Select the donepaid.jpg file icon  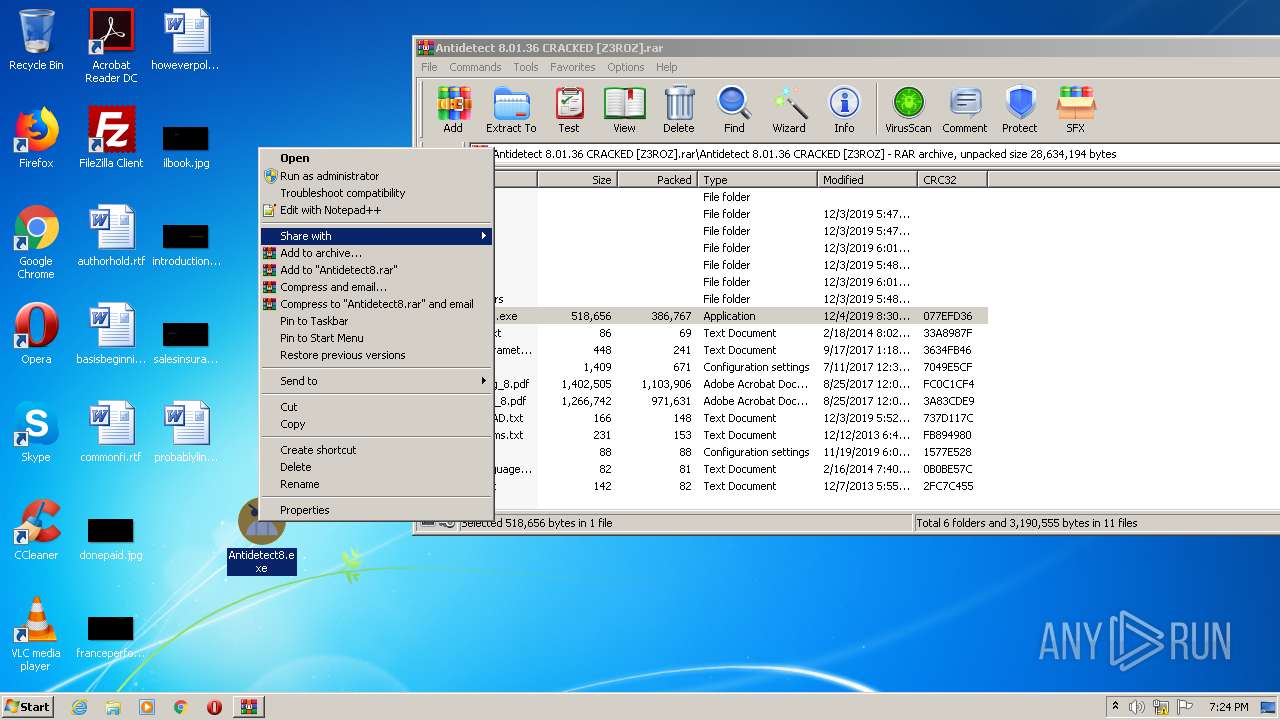(111, 538)
